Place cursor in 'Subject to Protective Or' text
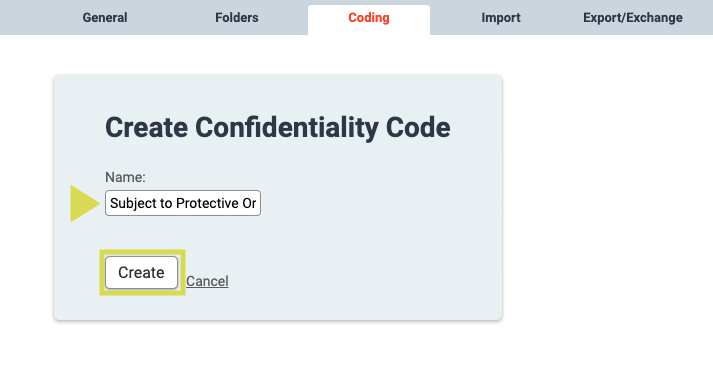The image size is (713, 365). coord(183,203)
